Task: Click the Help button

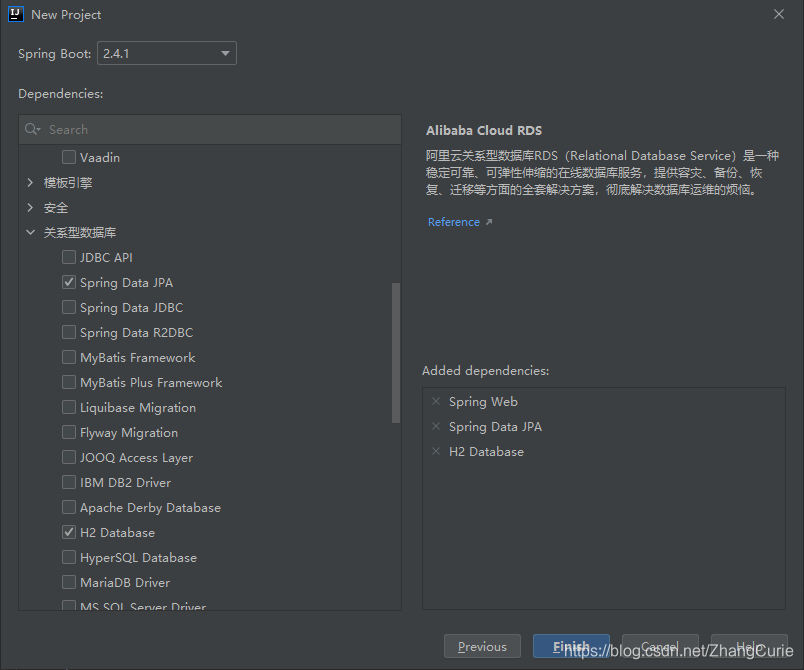Action: pyautogui.click(x=749, y=646)
